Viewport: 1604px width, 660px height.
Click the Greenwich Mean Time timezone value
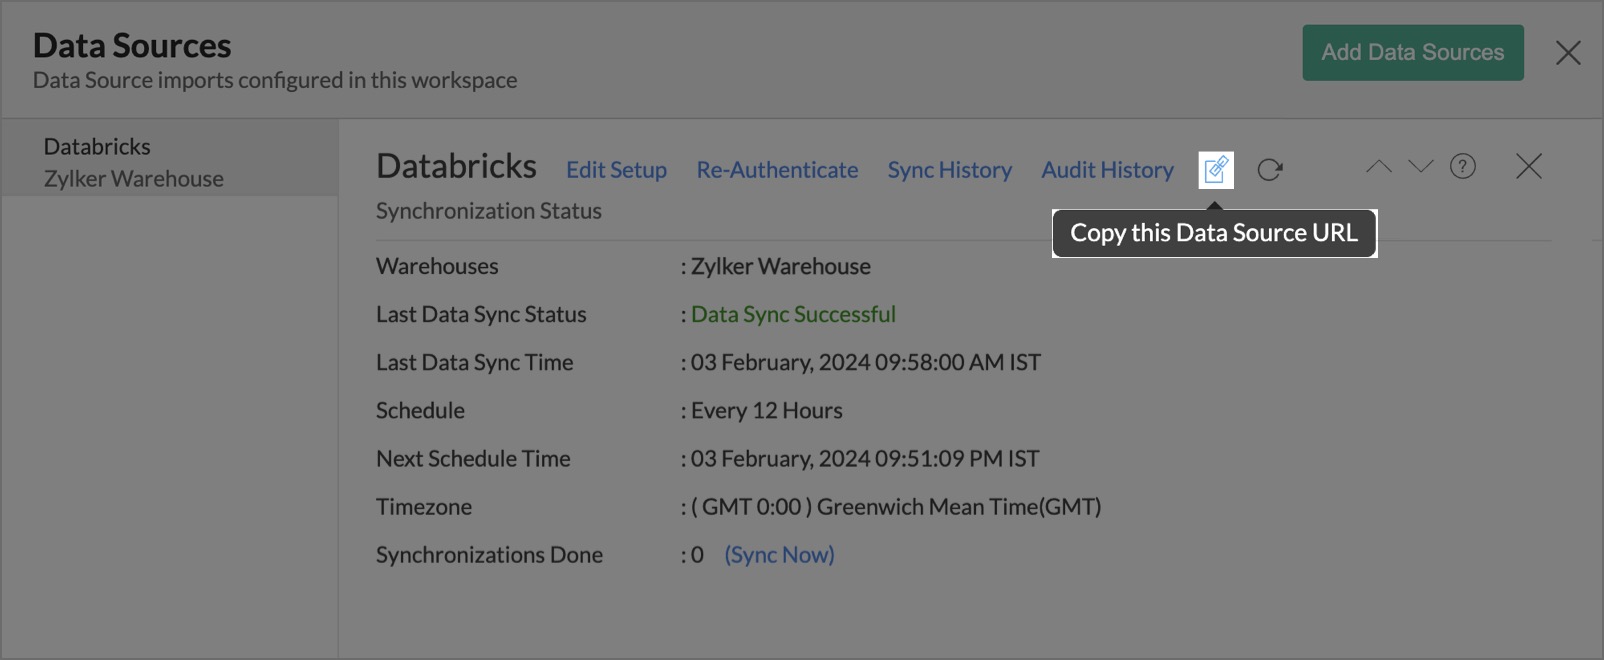[x=896, y=506]
